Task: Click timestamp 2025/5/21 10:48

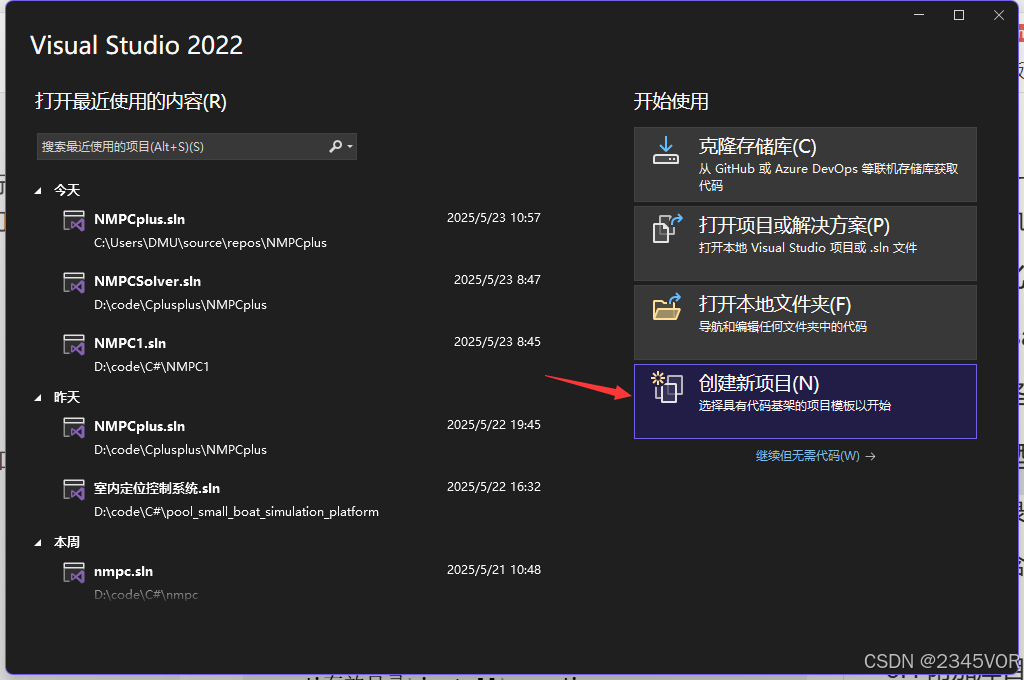Action: point(494,570)
